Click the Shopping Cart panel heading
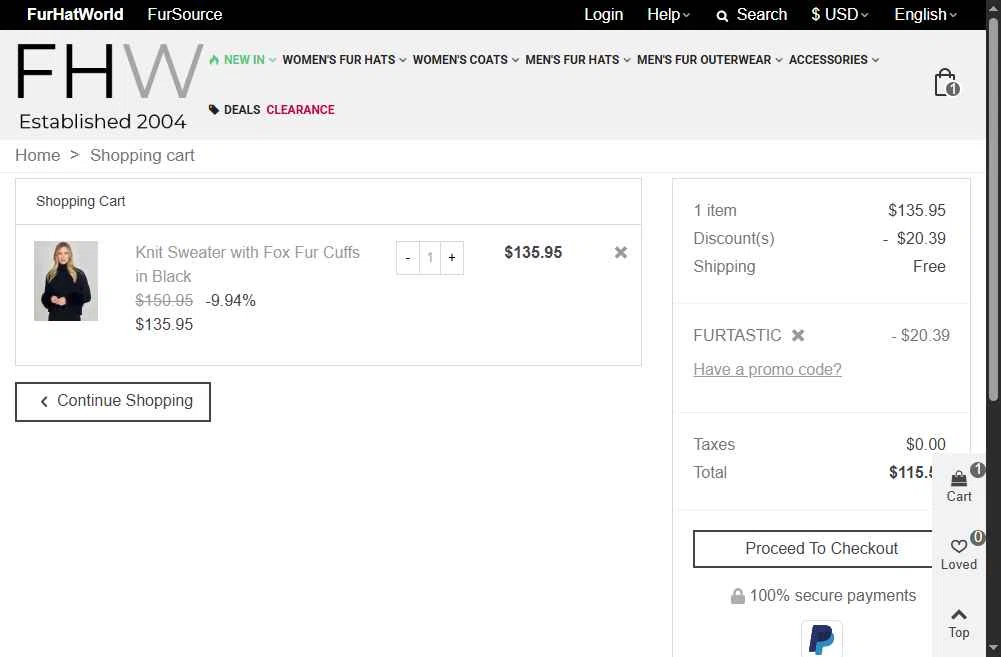The width and height of the screenshot is (1001, 657). point(80,201)
